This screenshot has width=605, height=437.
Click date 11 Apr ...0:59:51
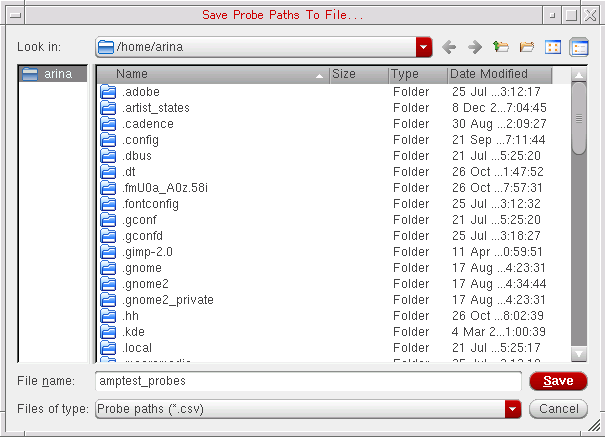[x=497, y=252]
